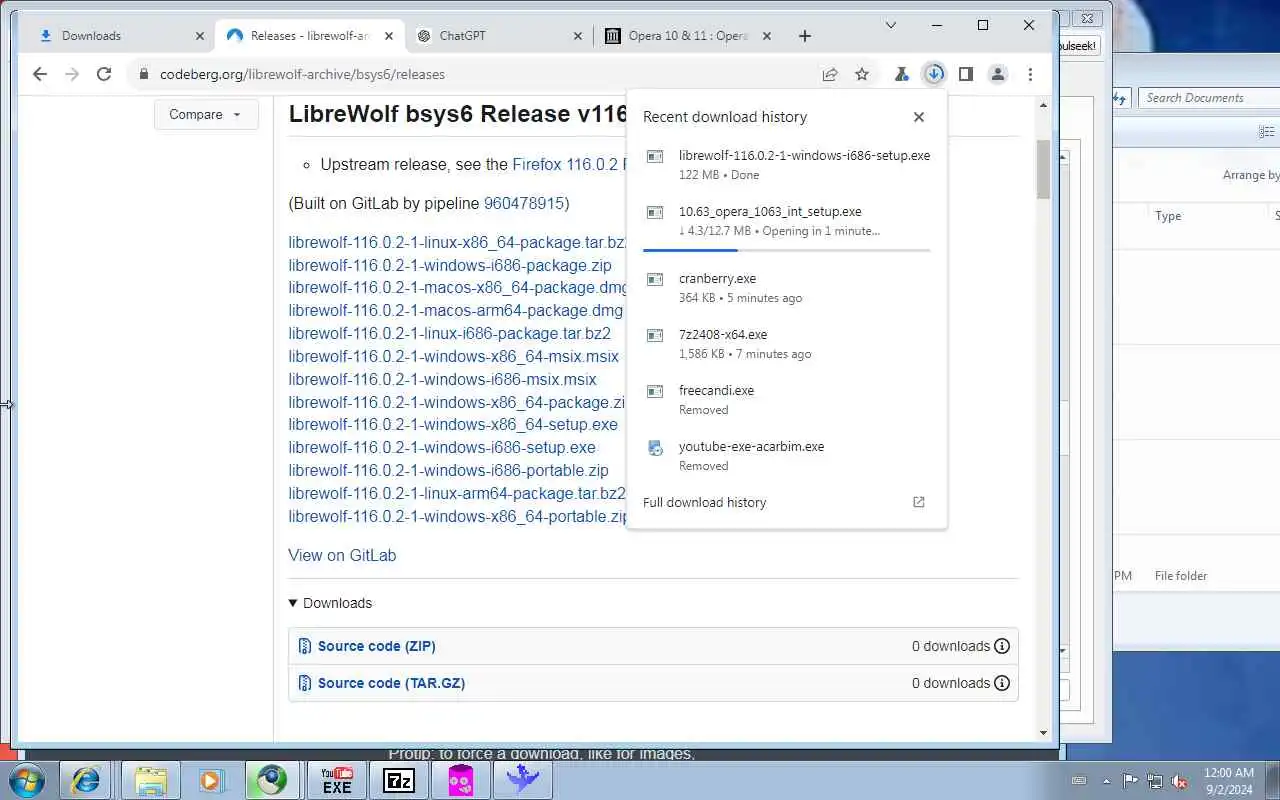
Task: Click file icon beside librewolf setup download entry
Action: pos(655,156)
